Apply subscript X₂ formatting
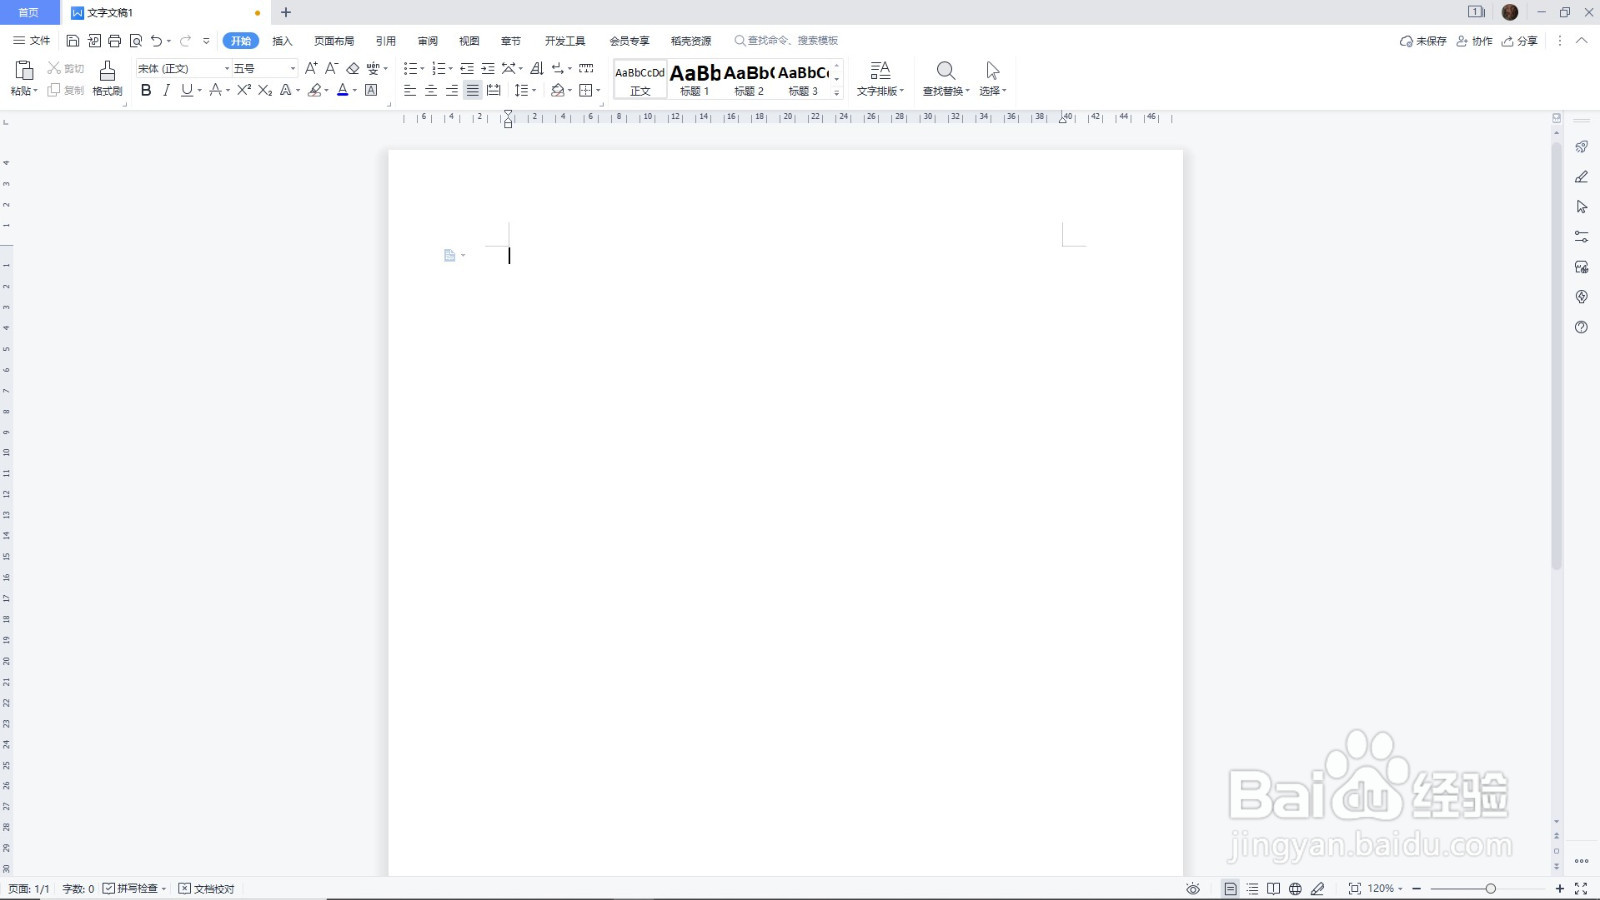 (x=264, y=90)
